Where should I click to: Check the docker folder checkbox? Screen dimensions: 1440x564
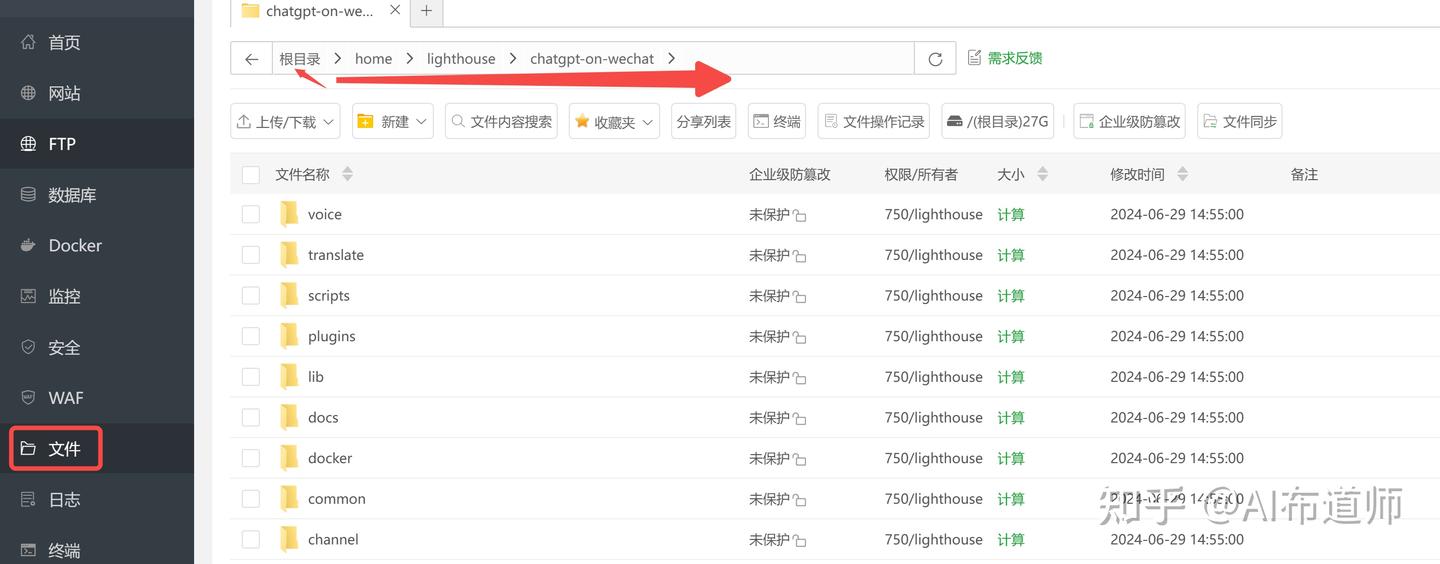[x=251, y=458]
